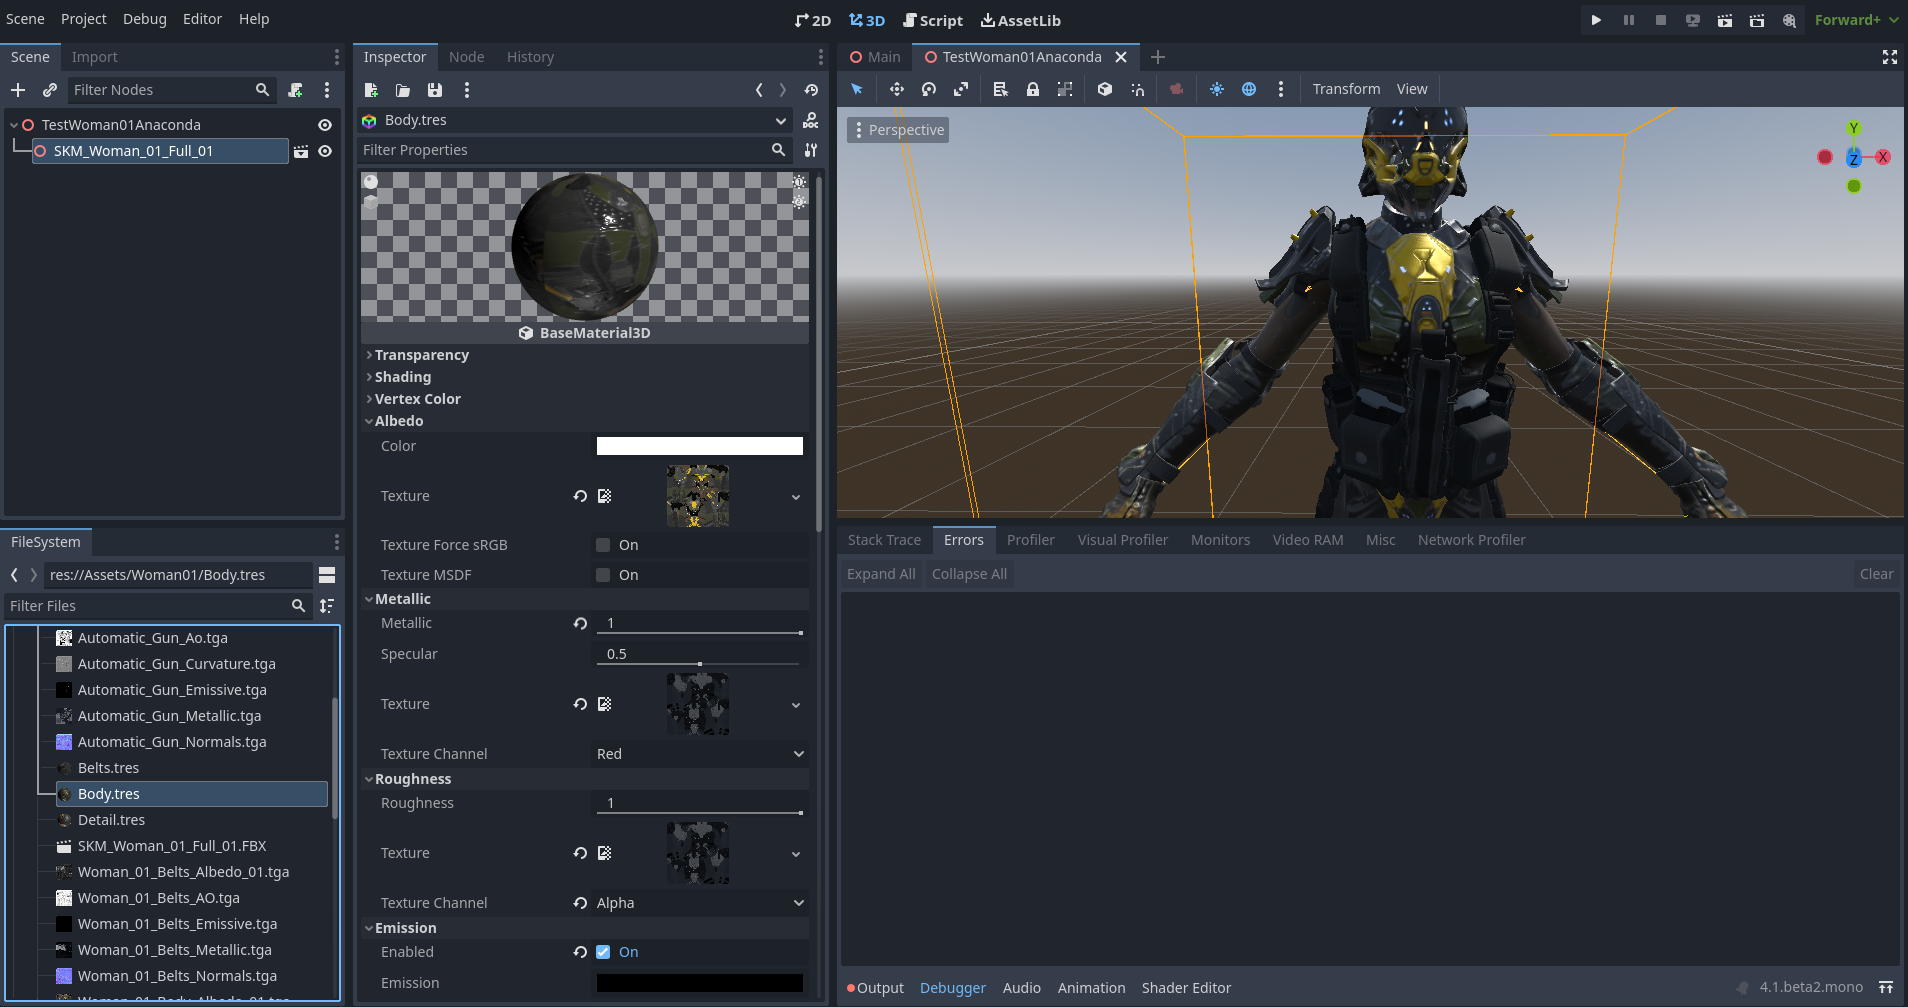Switch to the Errors debugger tab
The width and height of the screenshot is (1908, 1007).
[x=963, y=540]
